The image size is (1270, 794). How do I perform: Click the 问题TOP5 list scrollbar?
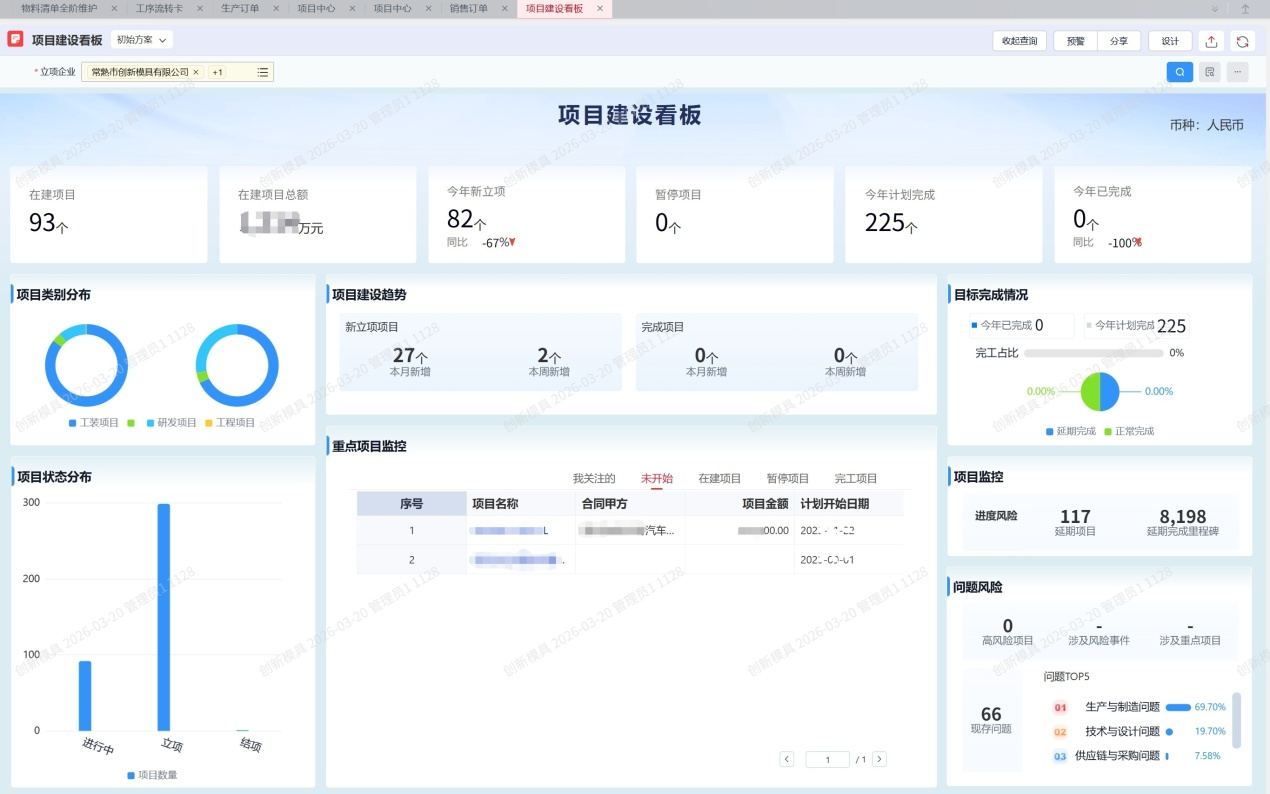coord(1236,720)
